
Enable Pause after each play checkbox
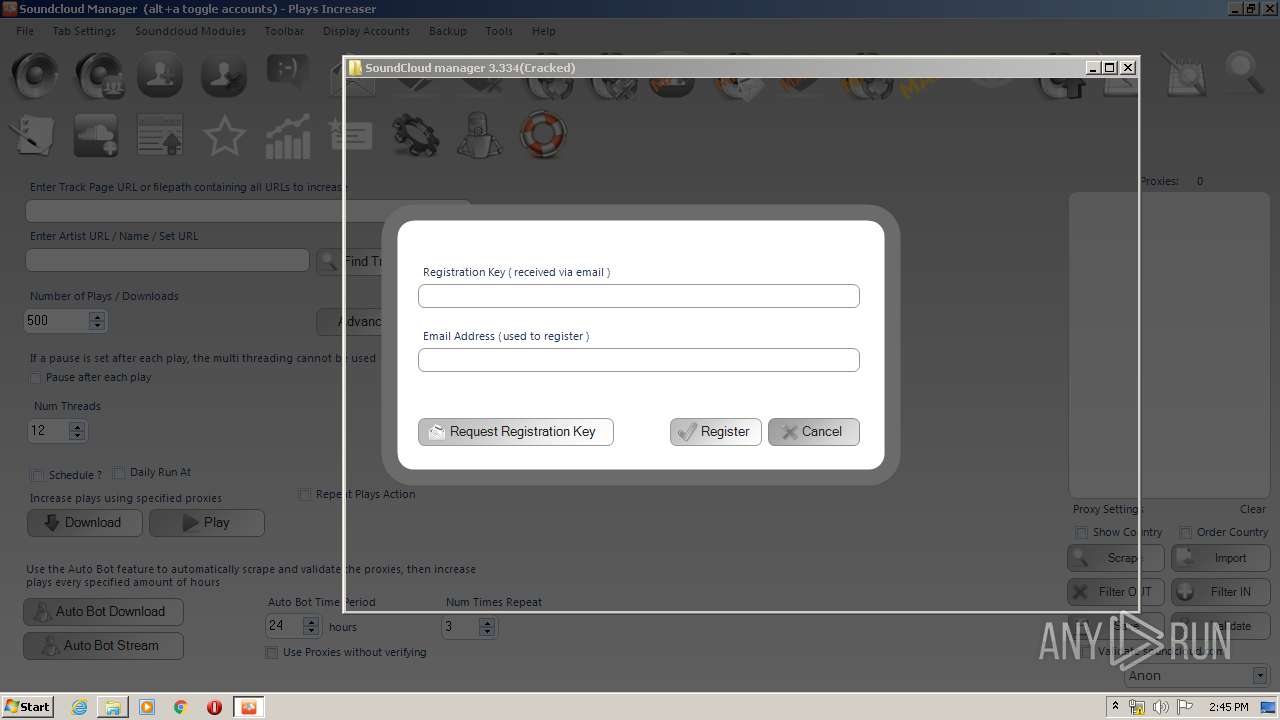click(36, 378)
